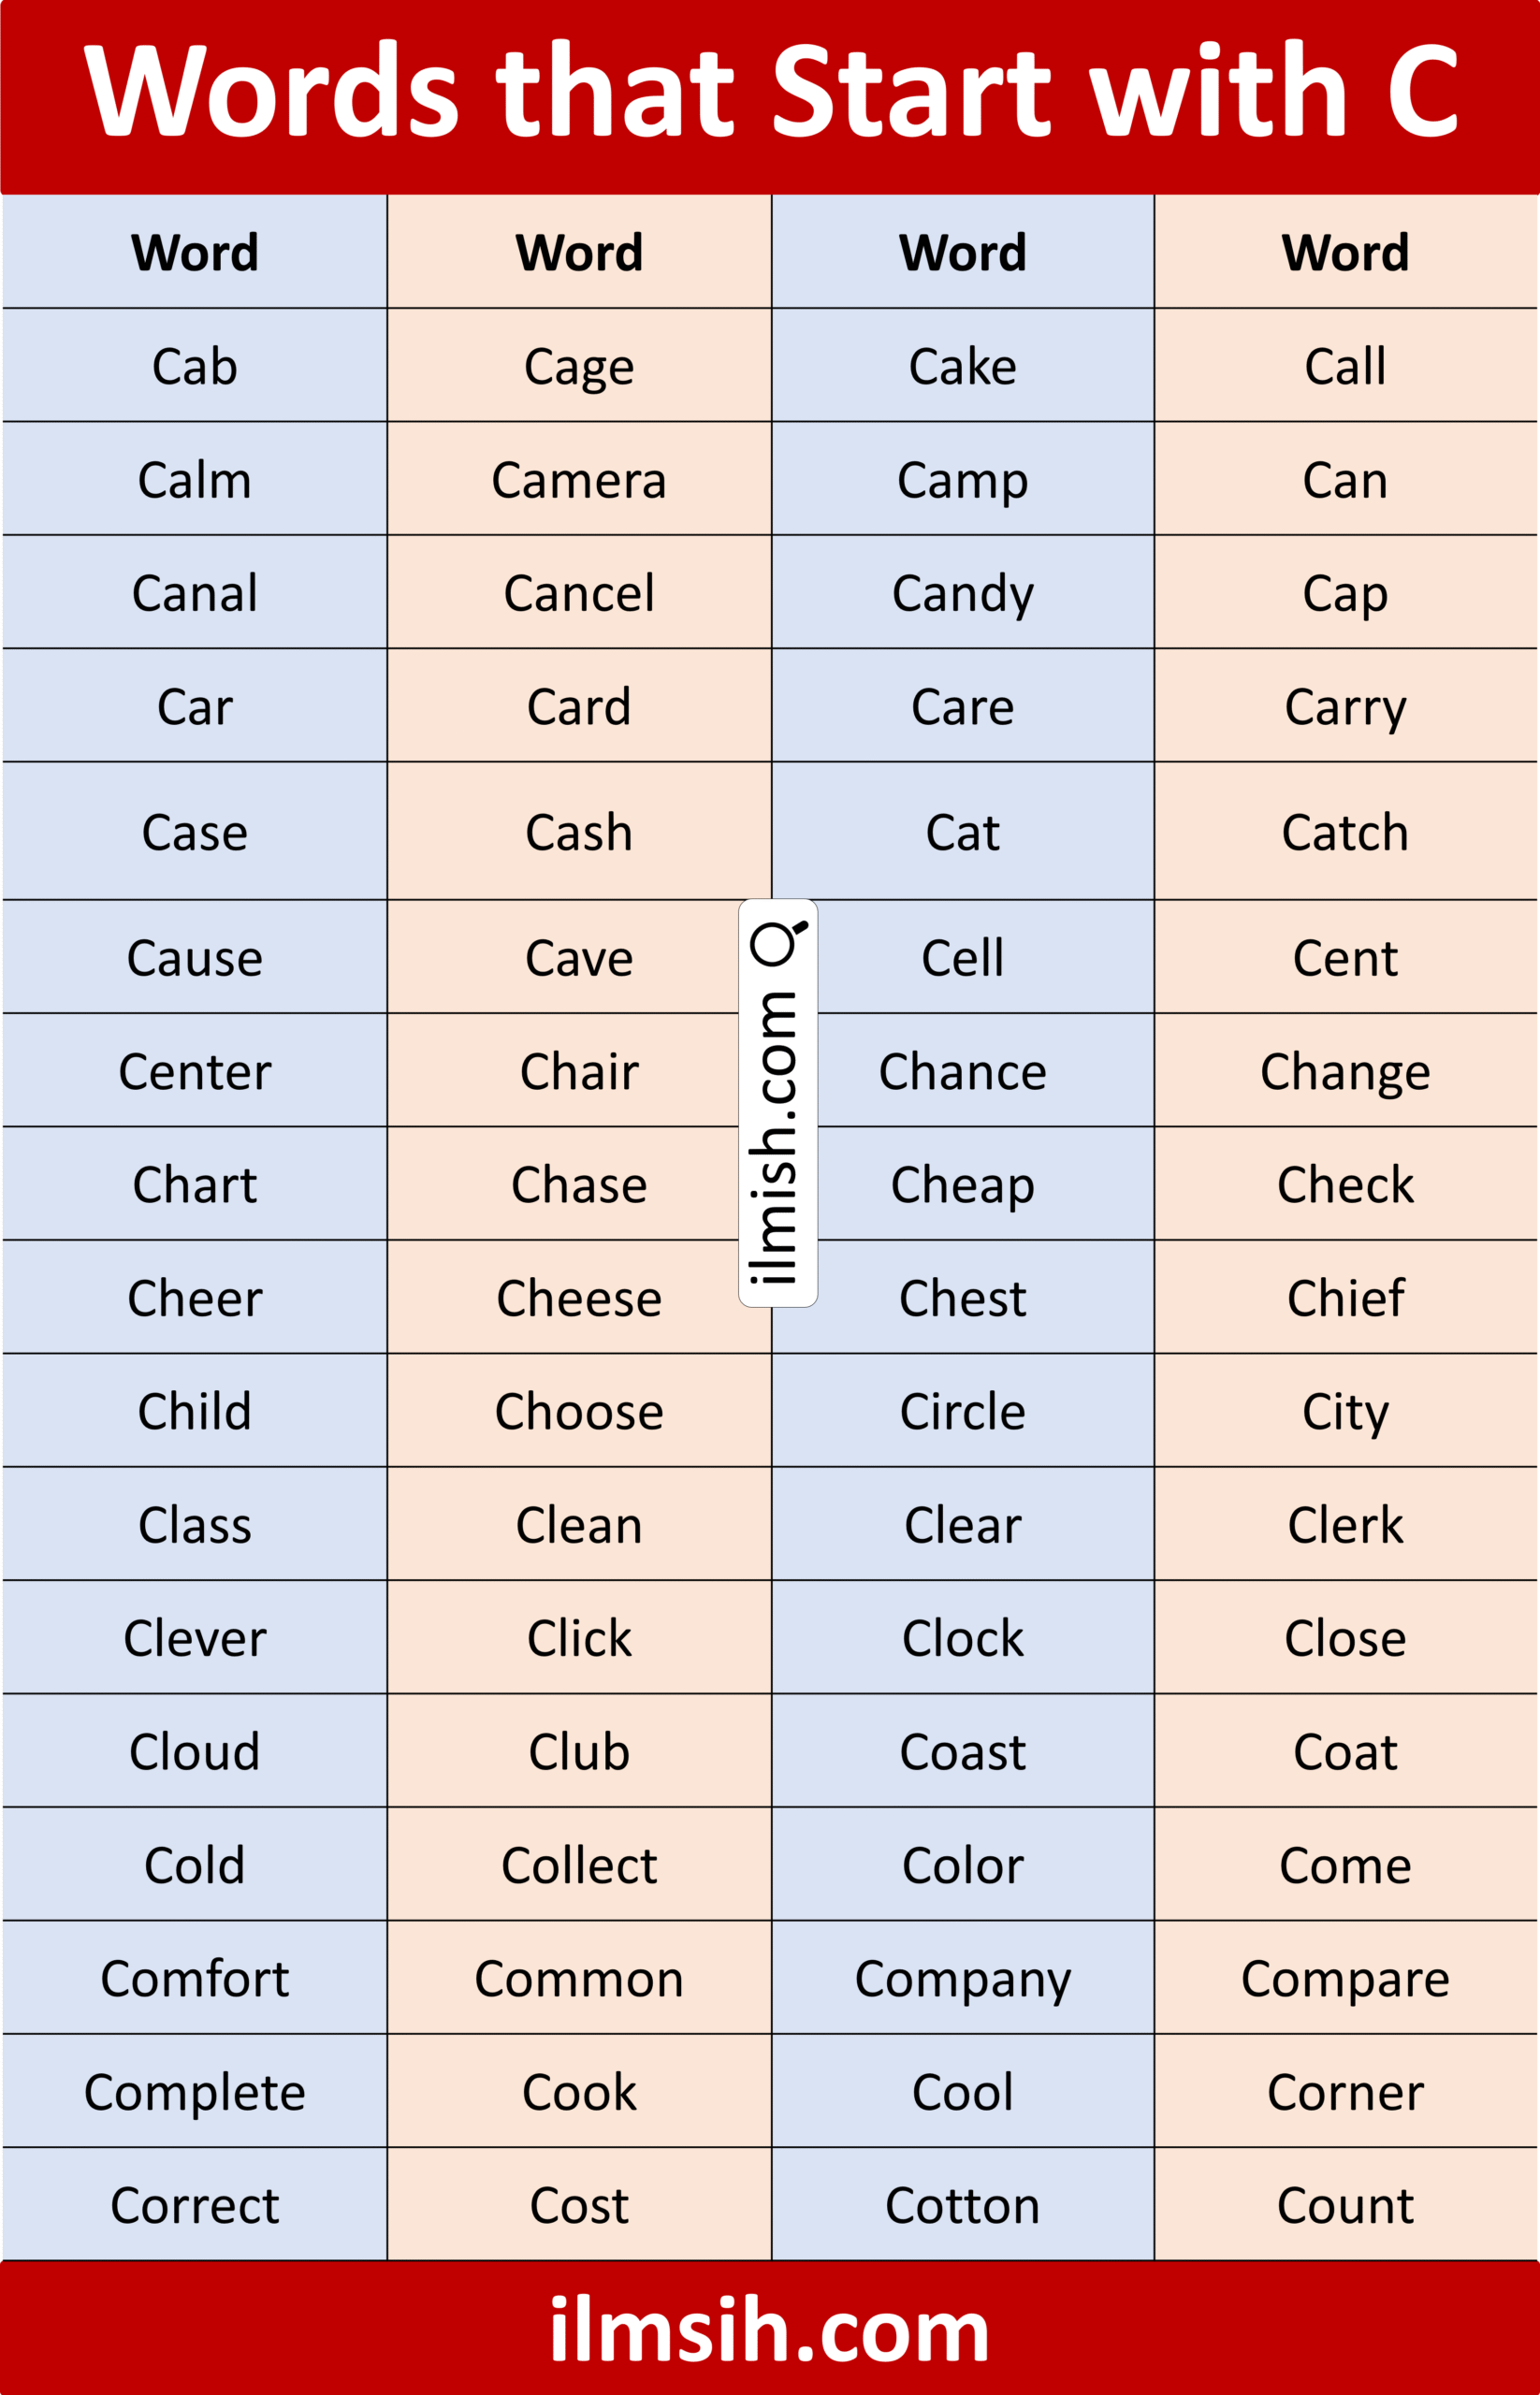Select the "Change" table cell
The image size is (1540, 2395).
tap(1346, 1071)
